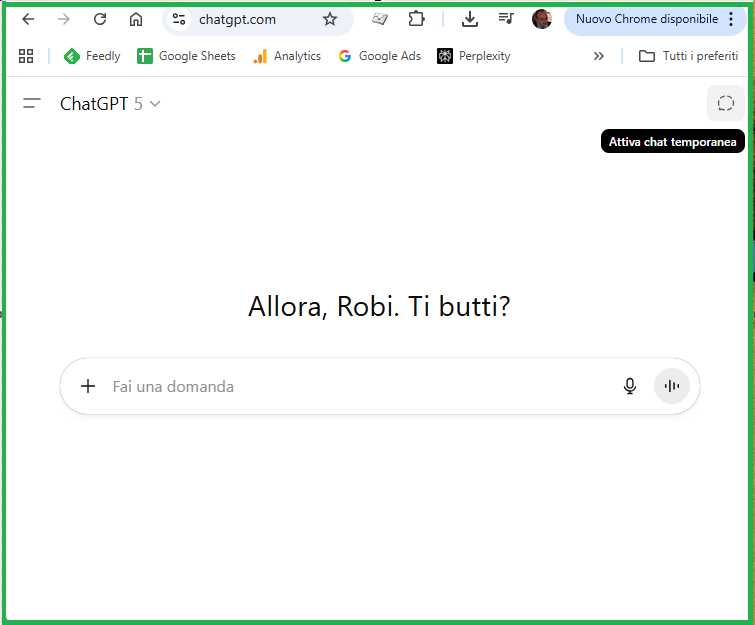Toggle the temporary chat mode
Viewport: 755px width, 625px height.
point(725,103)
